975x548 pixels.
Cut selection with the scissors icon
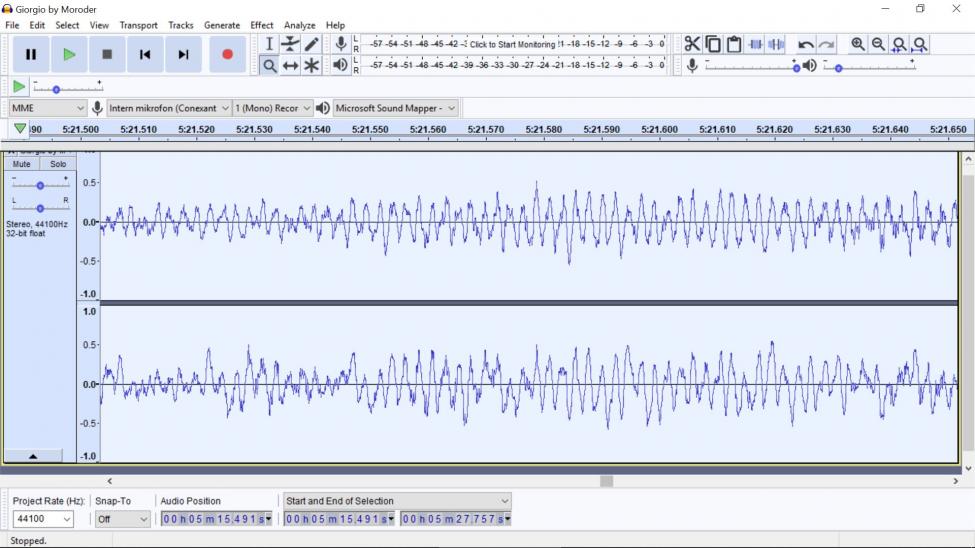692,44
